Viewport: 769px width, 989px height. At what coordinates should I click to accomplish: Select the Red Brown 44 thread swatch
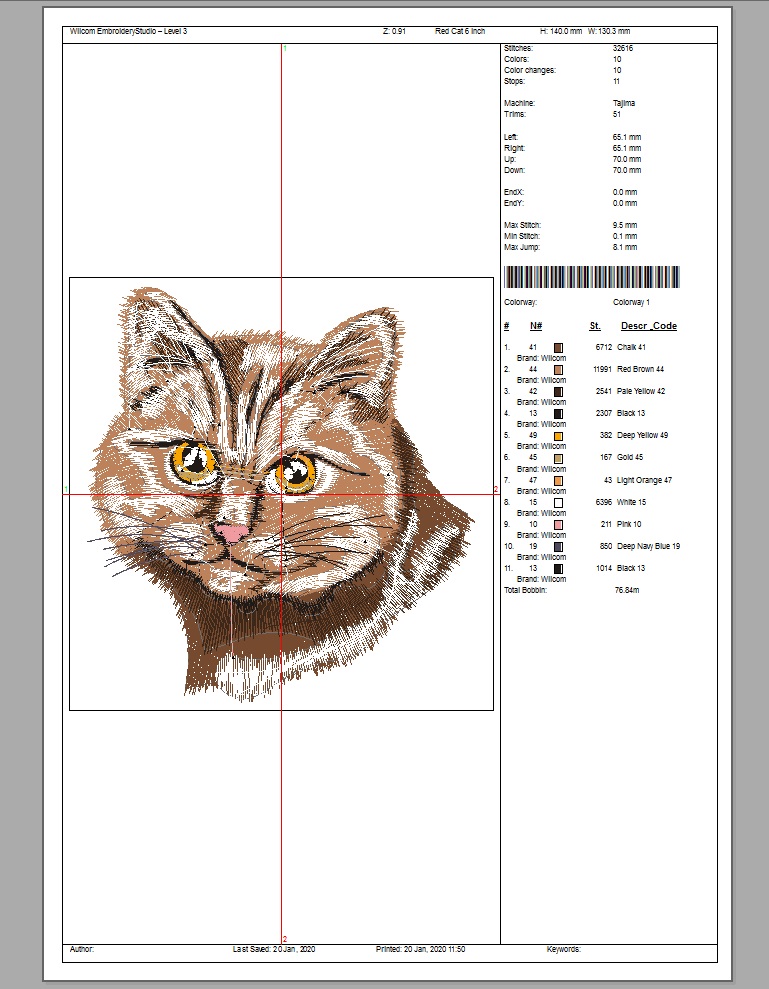tap(558, 369)
